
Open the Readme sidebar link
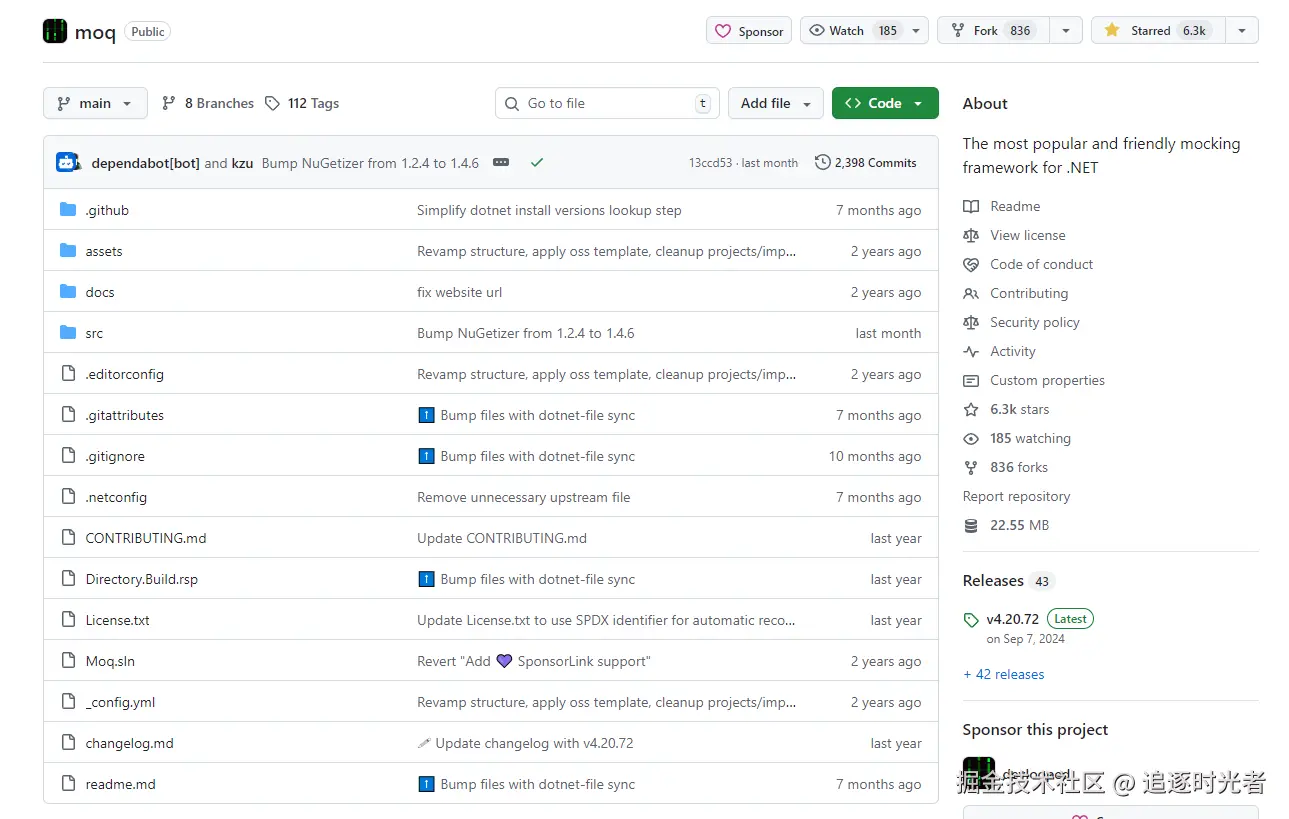[x=1015, y=206]
